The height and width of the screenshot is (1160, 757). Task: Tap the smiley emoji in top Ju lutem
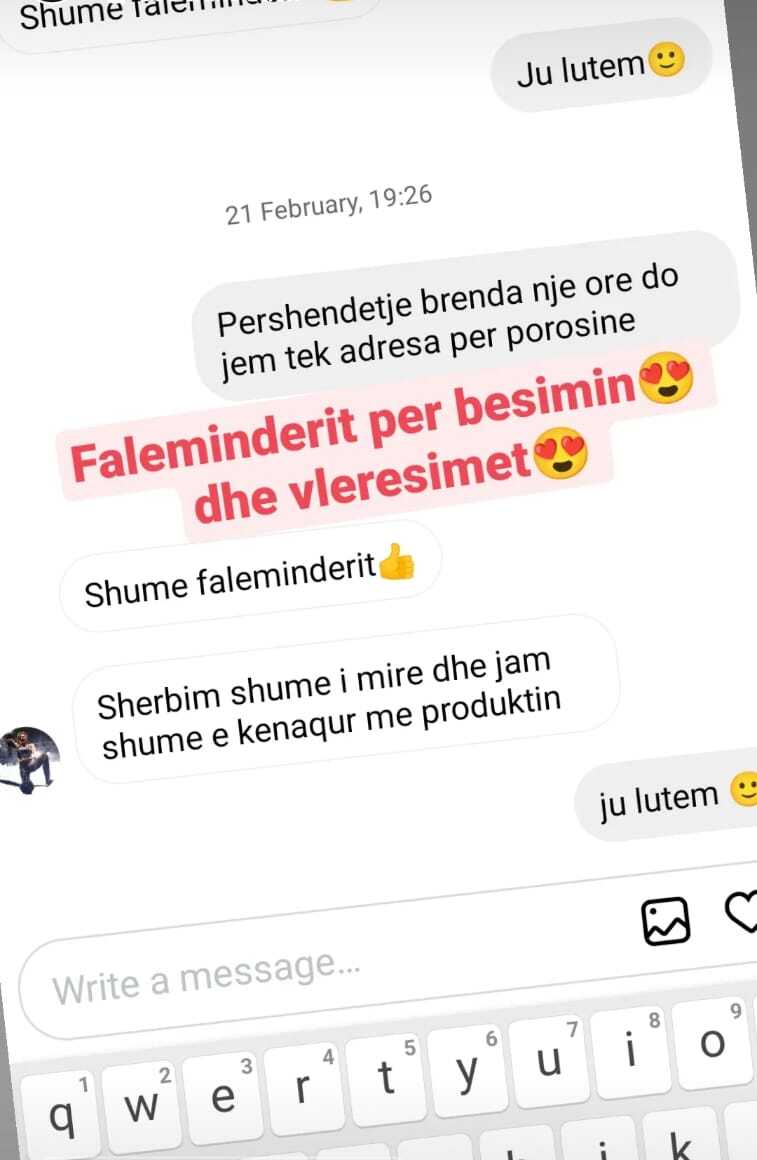pyautogui.click(x=667, y=59)
